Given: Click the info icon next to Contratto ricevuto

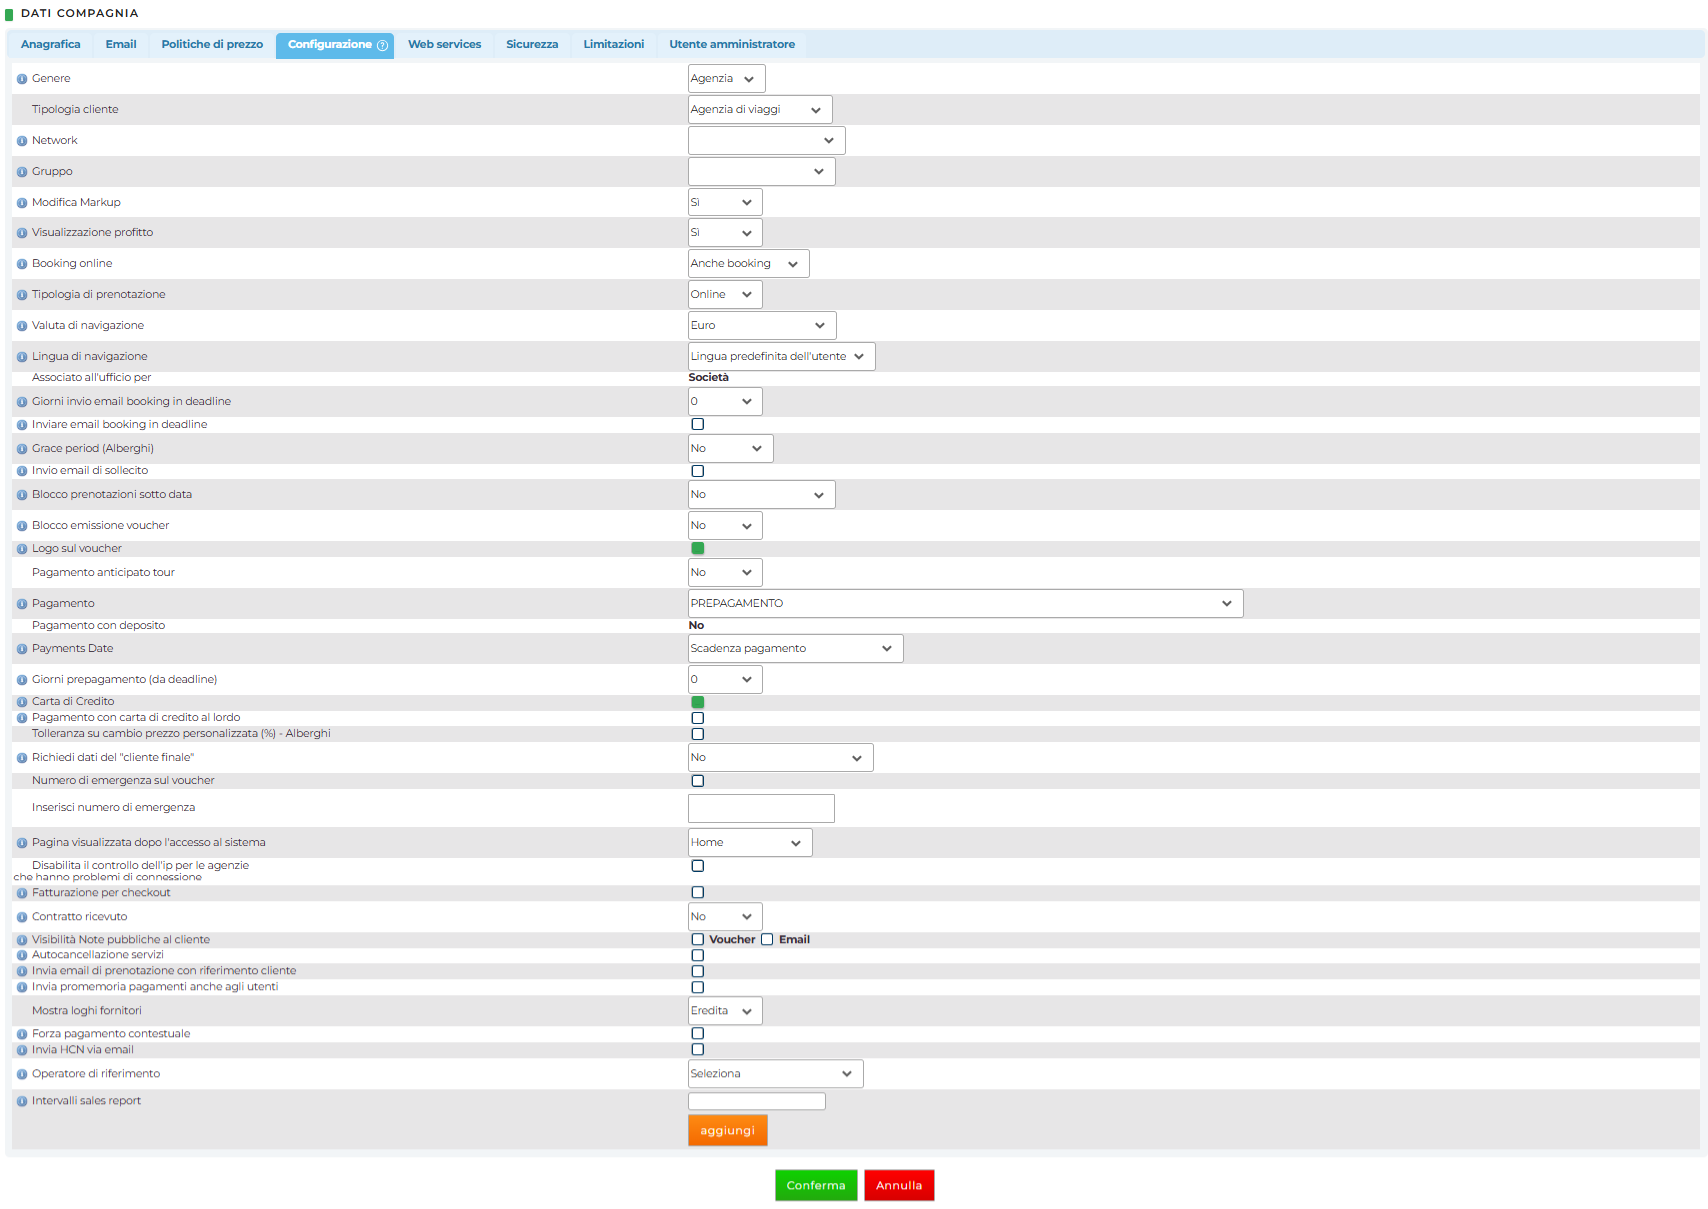Looking at the screenshot, I should coord(22,917).
